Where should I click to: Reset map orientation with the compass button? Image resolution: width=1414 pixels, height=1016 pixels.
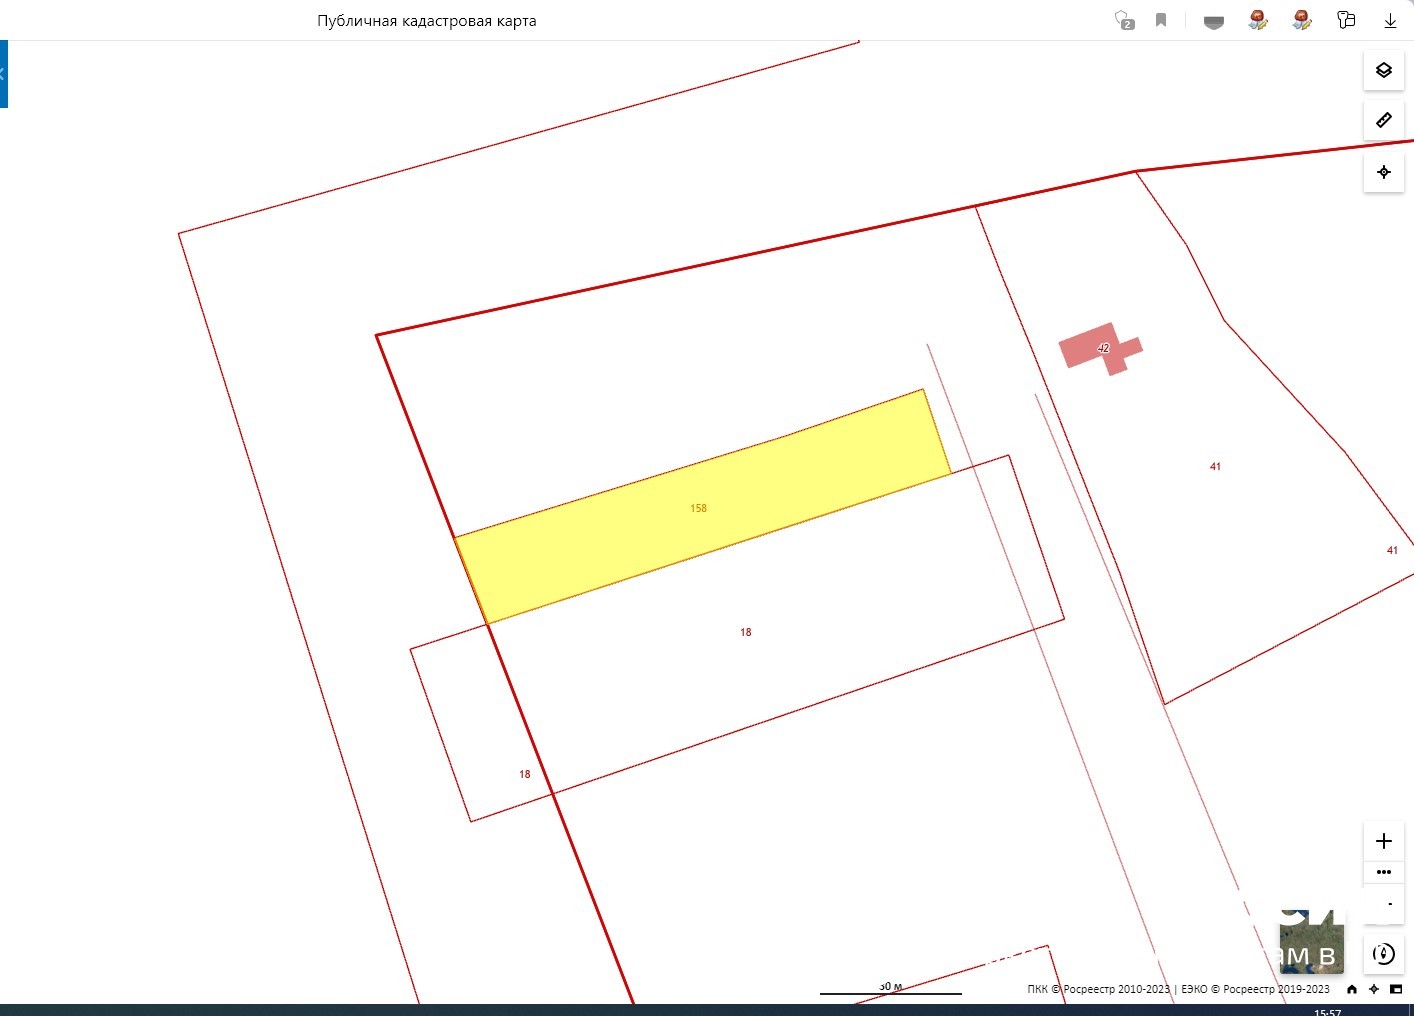pos(1384,954)
